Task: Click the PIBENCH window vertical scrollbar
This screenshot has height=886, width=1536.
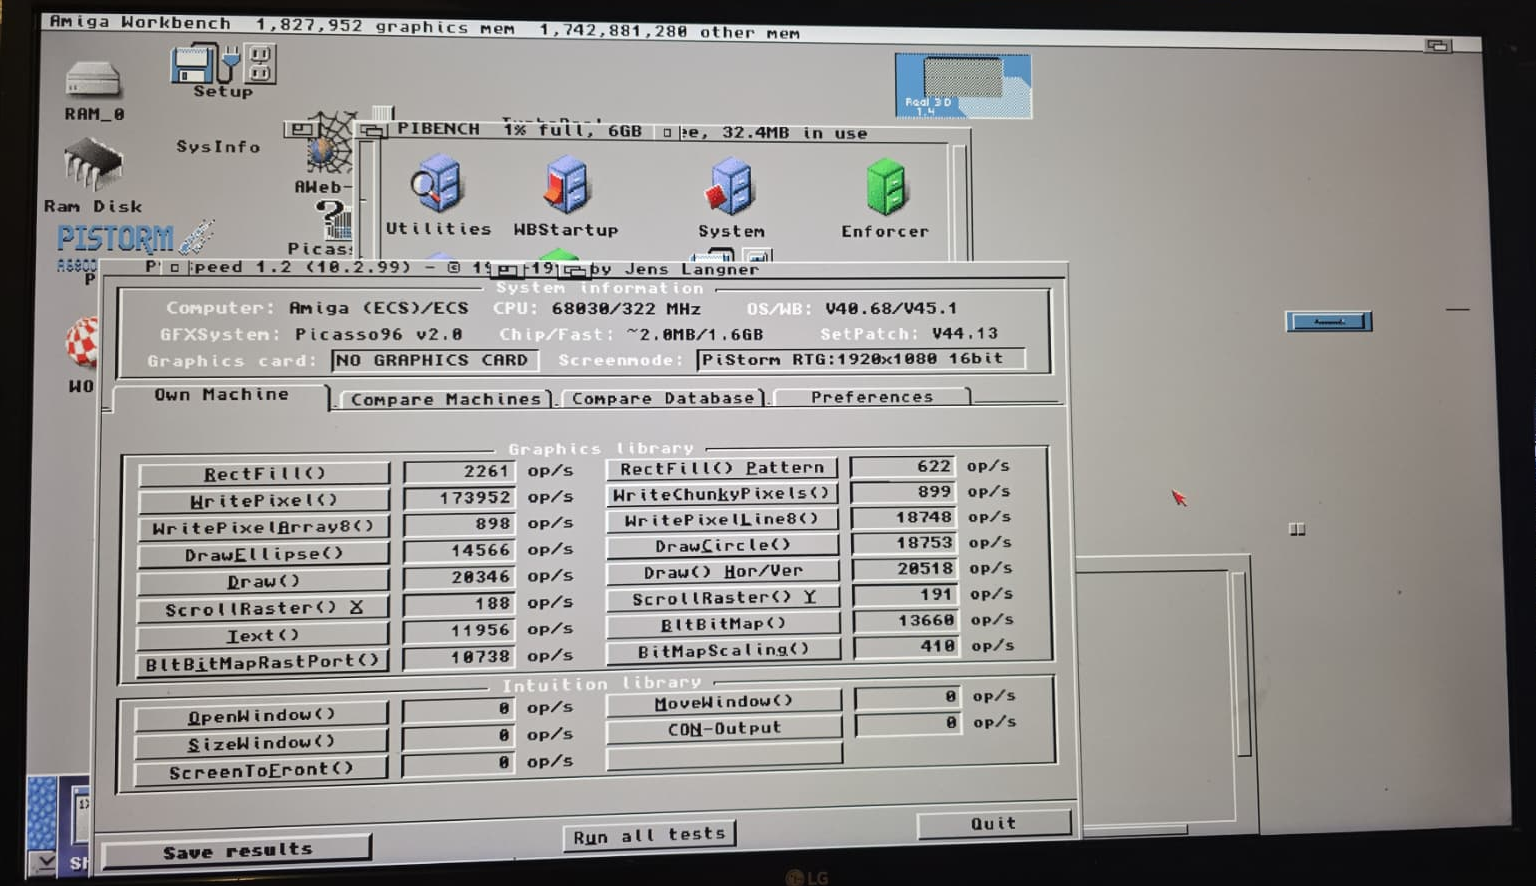Action: click(x=959, y=200)
